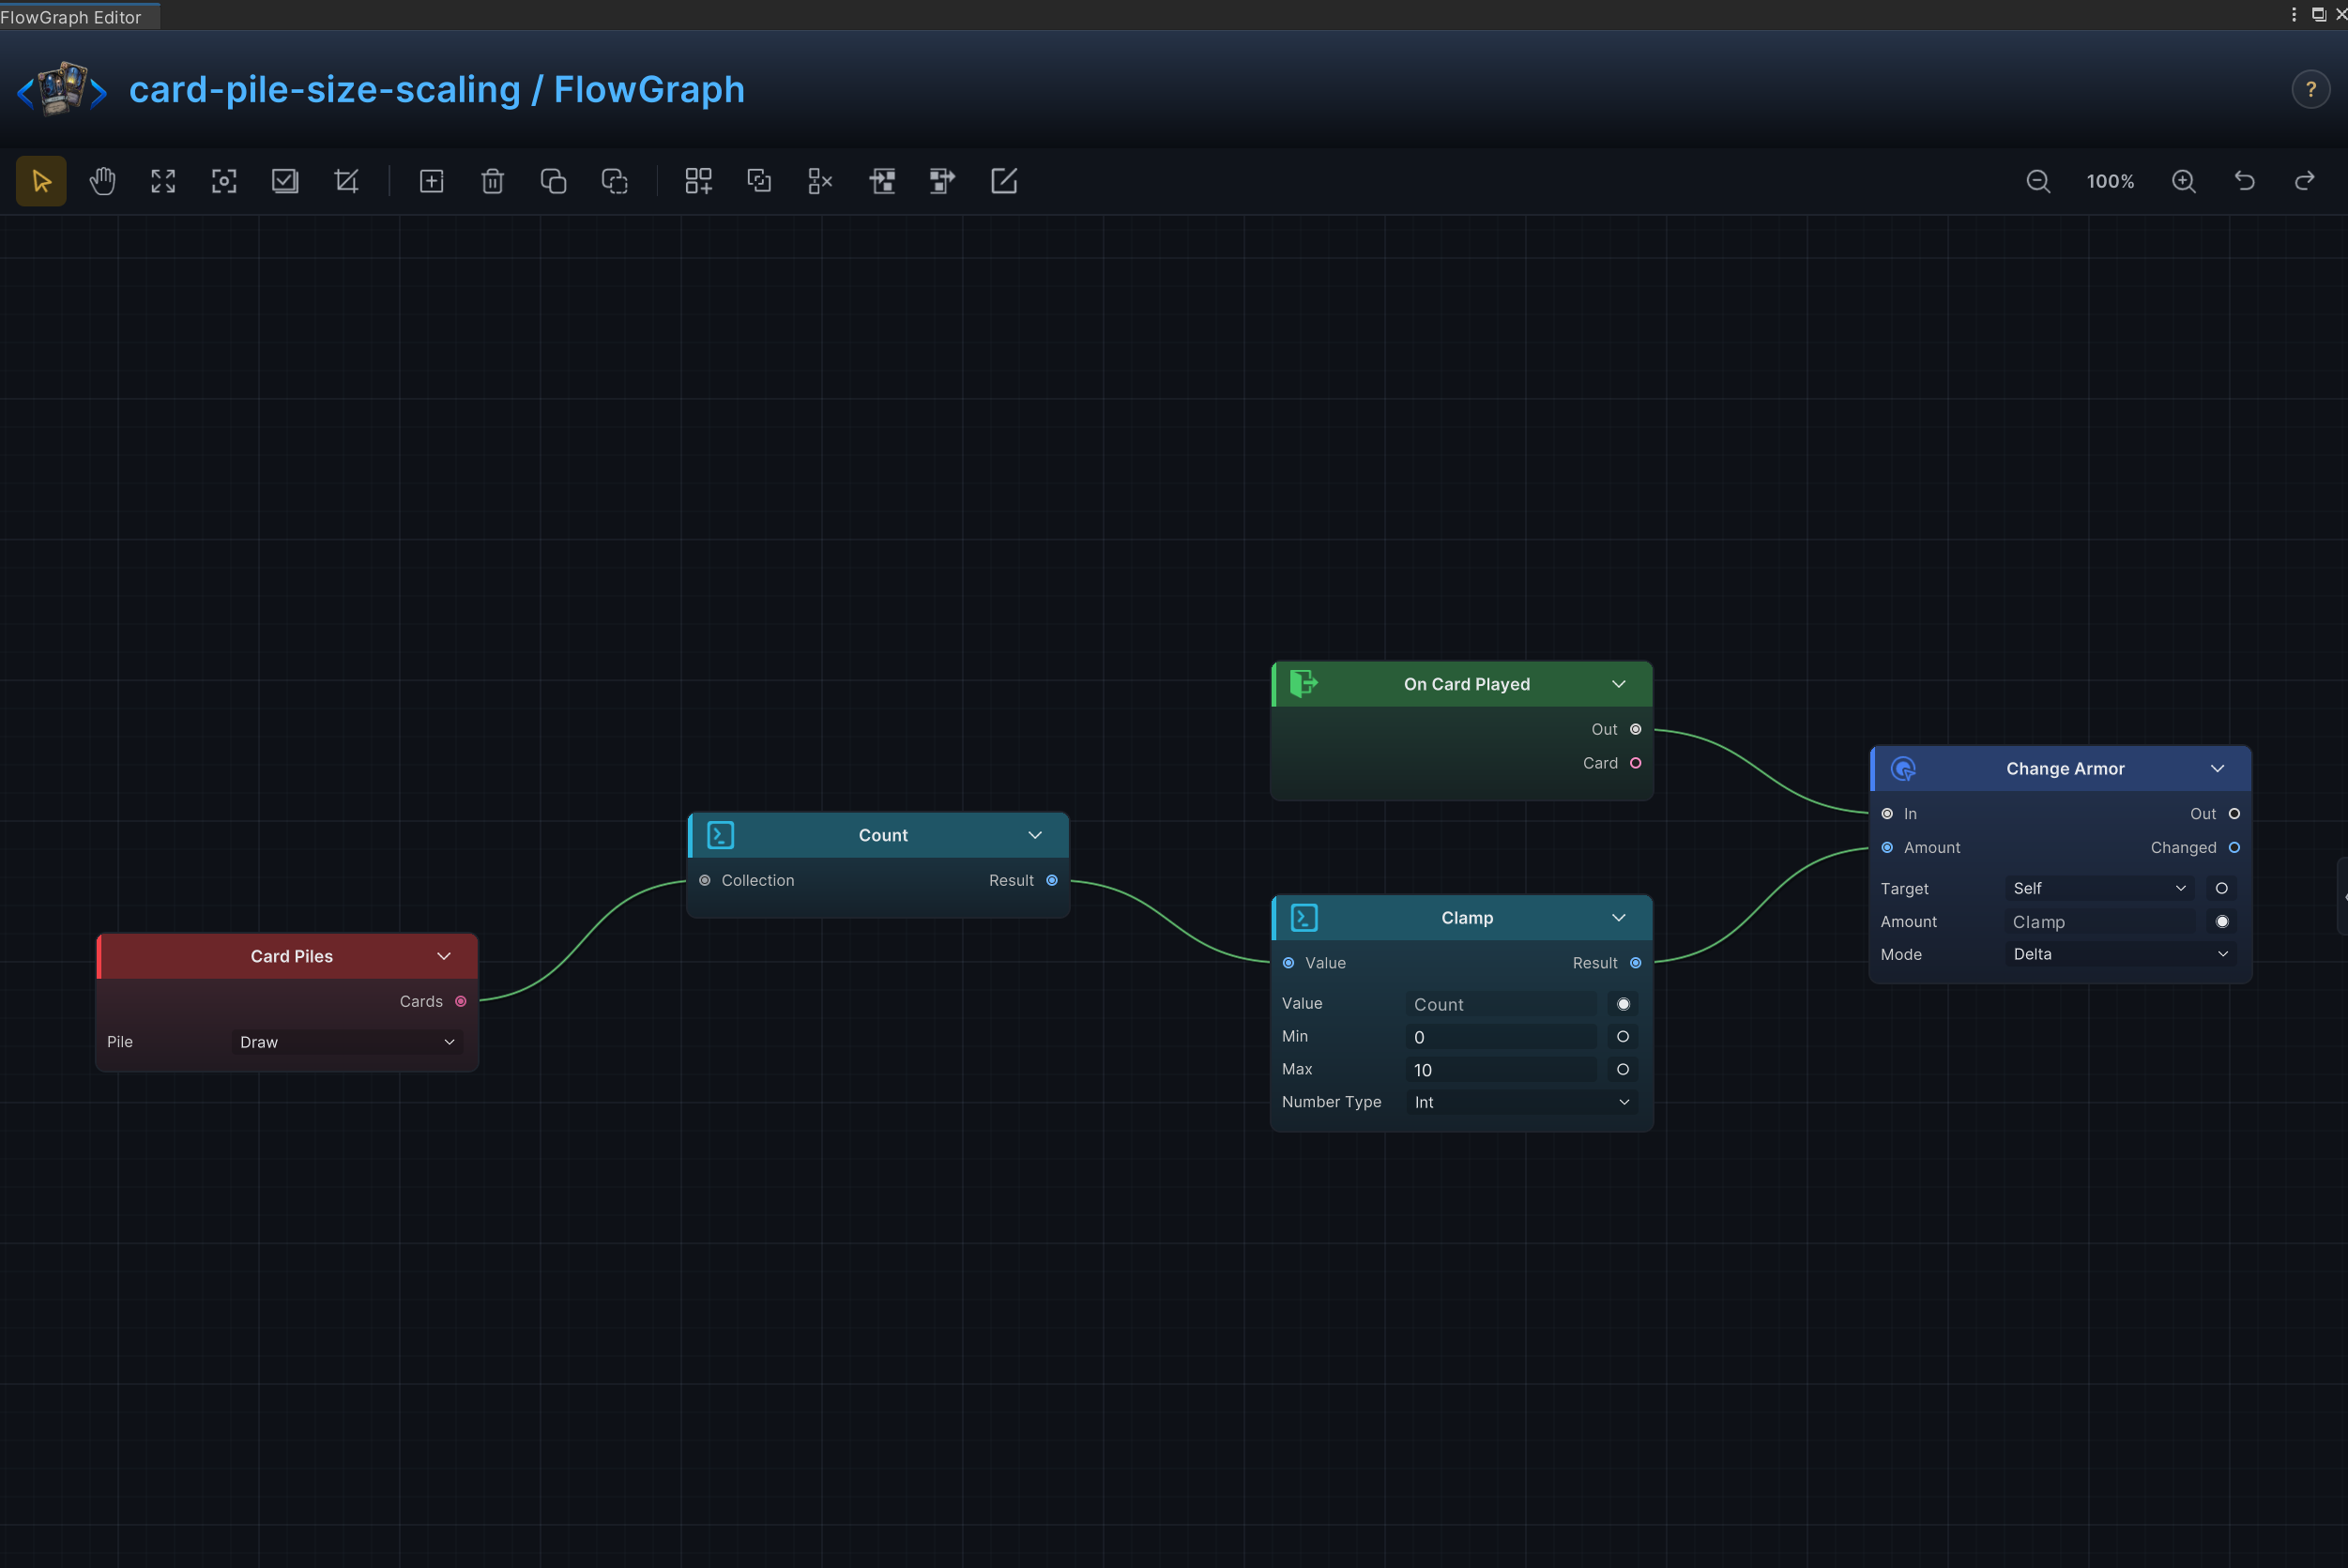Click the fit-to-screen expand arrows icon

[163, 181]
